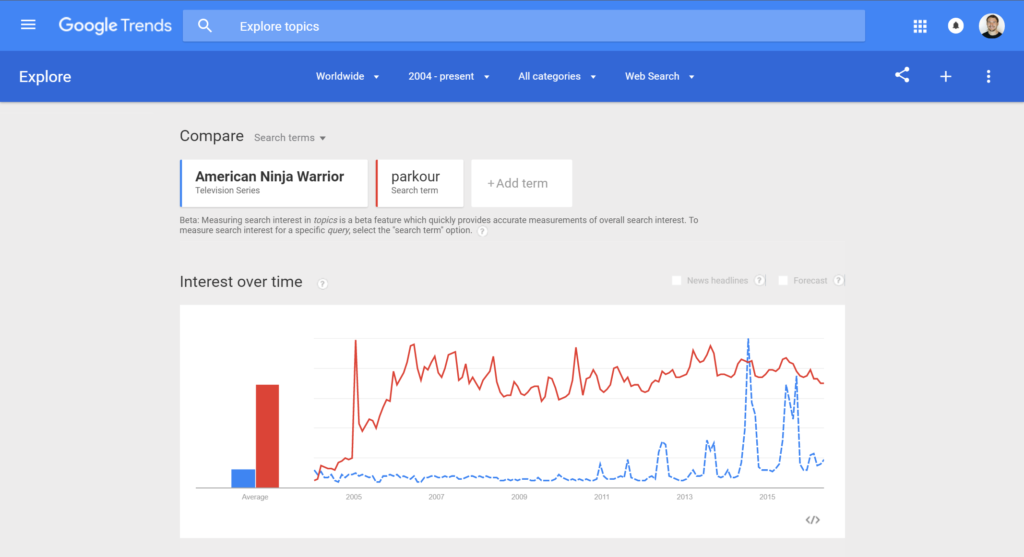
Task: Click the 2015 axis label
Action: (x=767, y=497)
